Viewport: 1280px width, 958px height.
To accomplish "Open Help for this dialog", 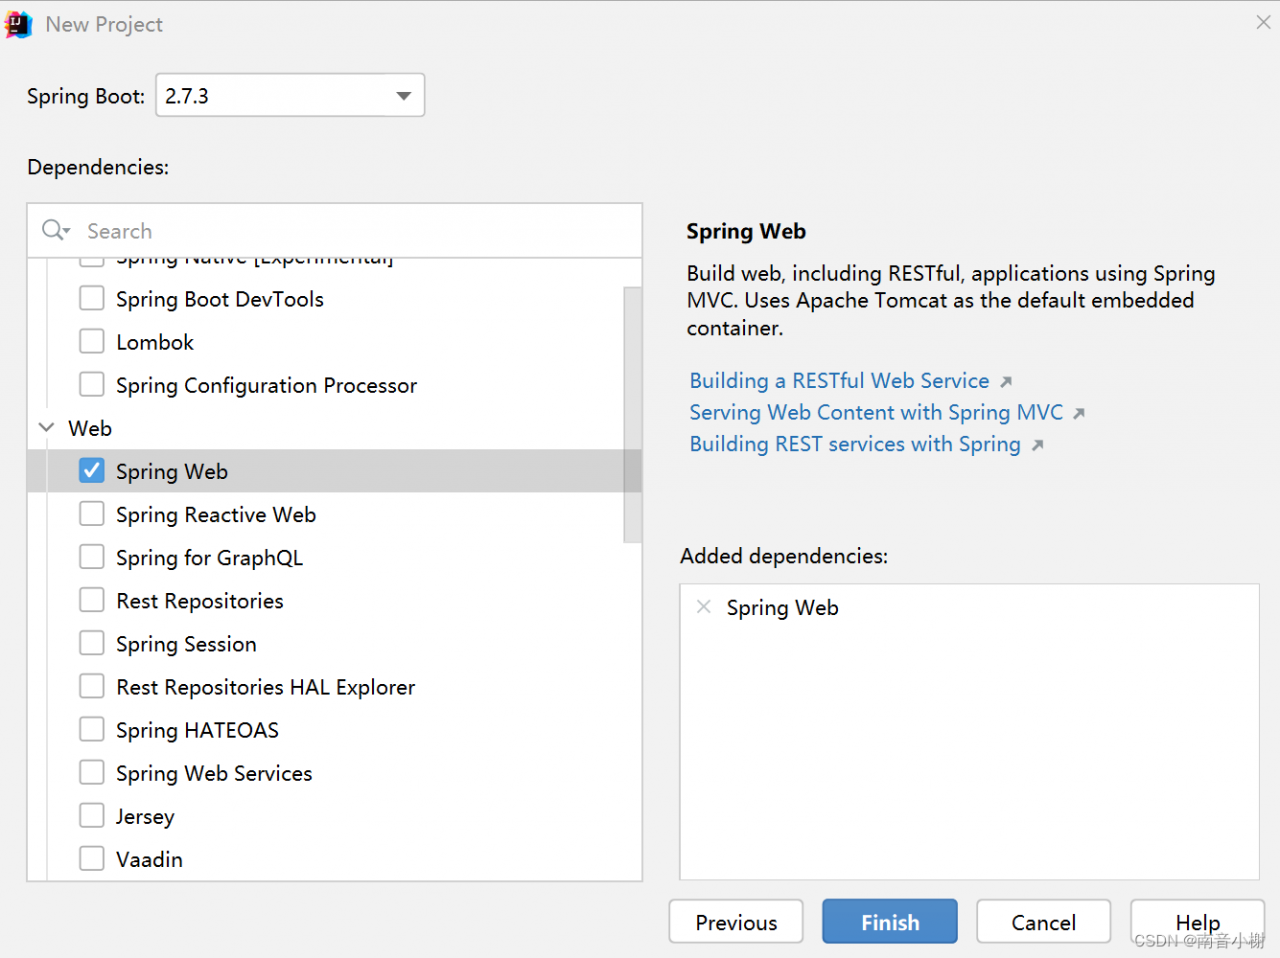I will pos(1198,922).
